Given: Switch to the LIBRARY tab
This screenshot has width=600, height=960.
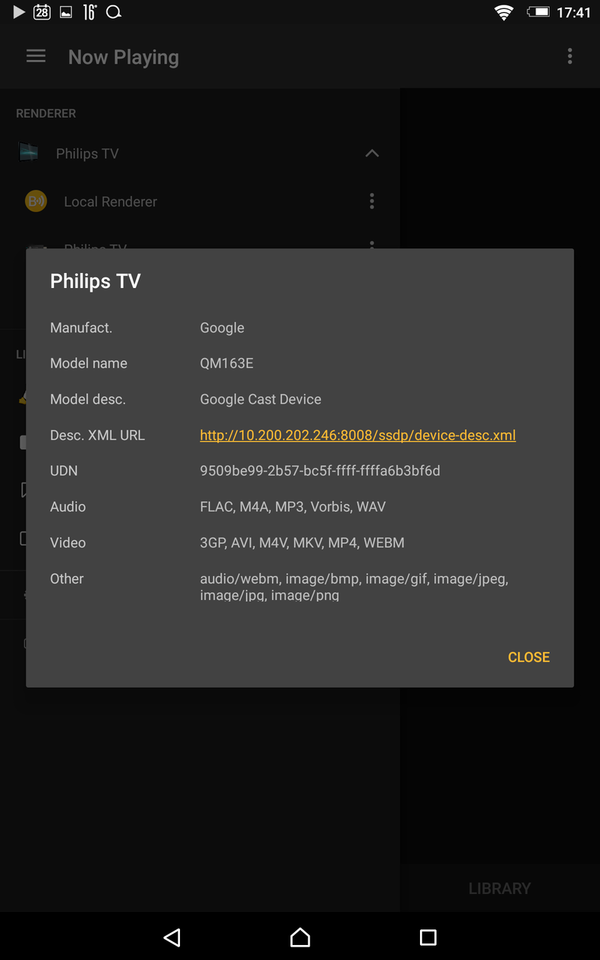Looking at the screenshot, I should (500, 888).
